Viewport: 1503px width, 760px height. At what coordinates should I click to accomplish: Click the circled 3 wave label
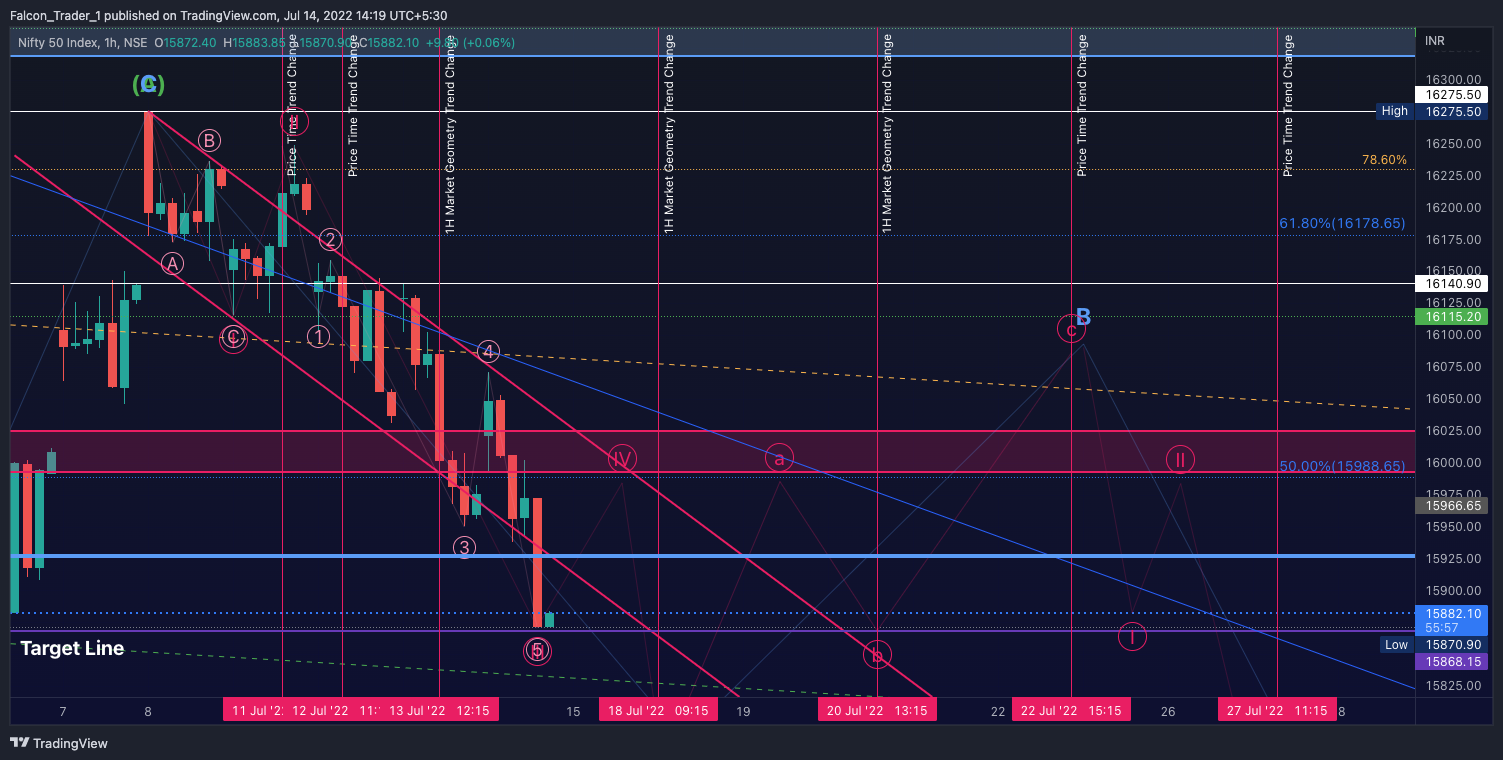point(464,547)
